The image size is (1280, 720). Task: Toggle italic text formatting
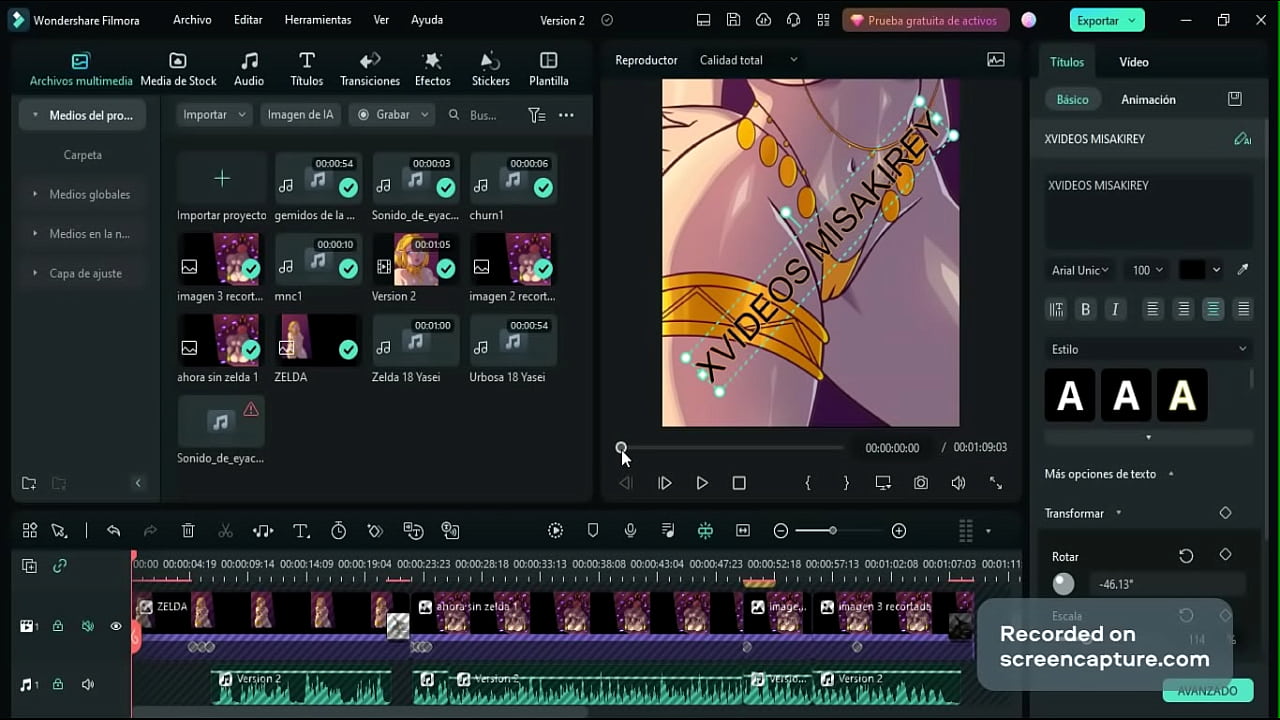[1115, 310]
